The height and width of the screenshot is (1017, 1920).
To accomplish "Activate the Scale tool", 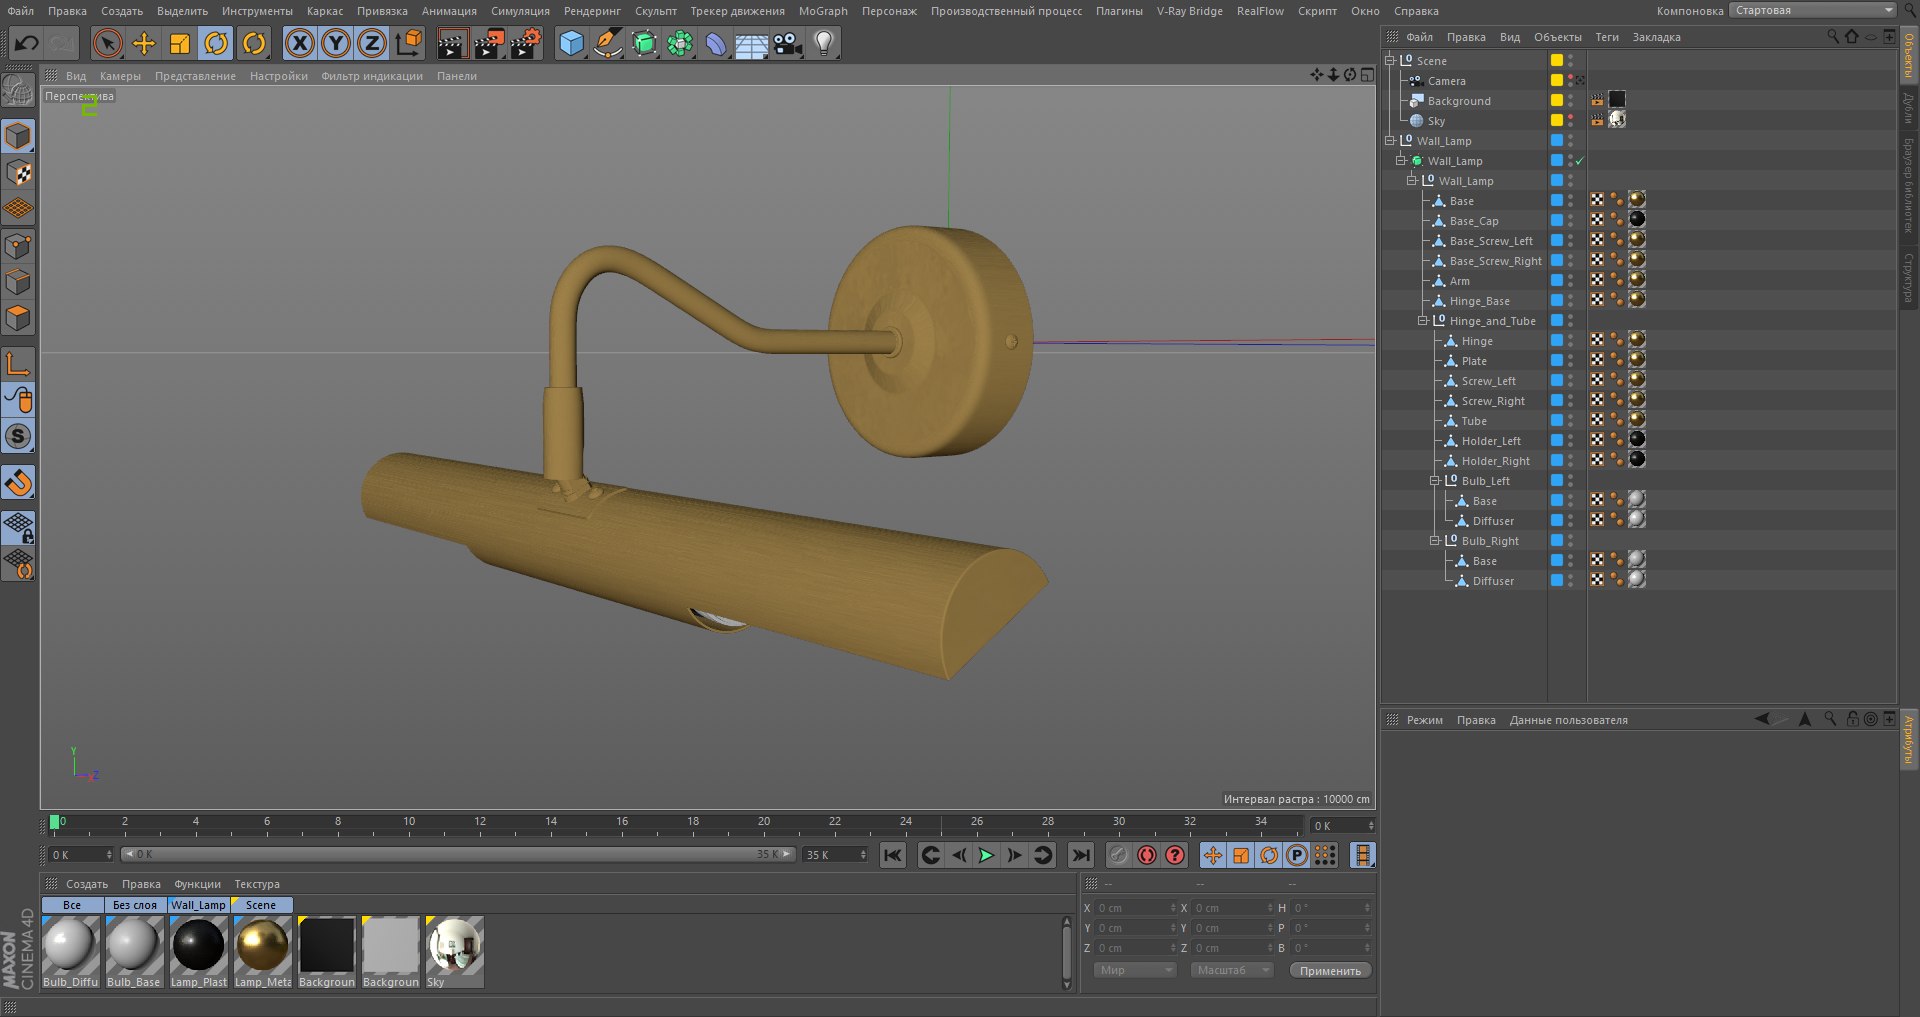I will pos(180,43).
